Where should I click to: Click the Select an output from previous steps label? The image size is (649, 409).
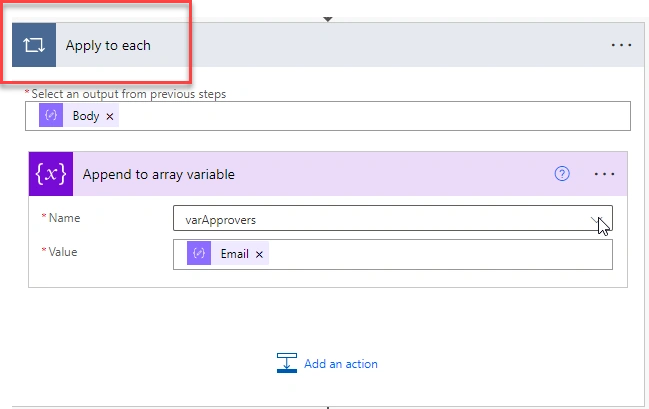[128, 94]
